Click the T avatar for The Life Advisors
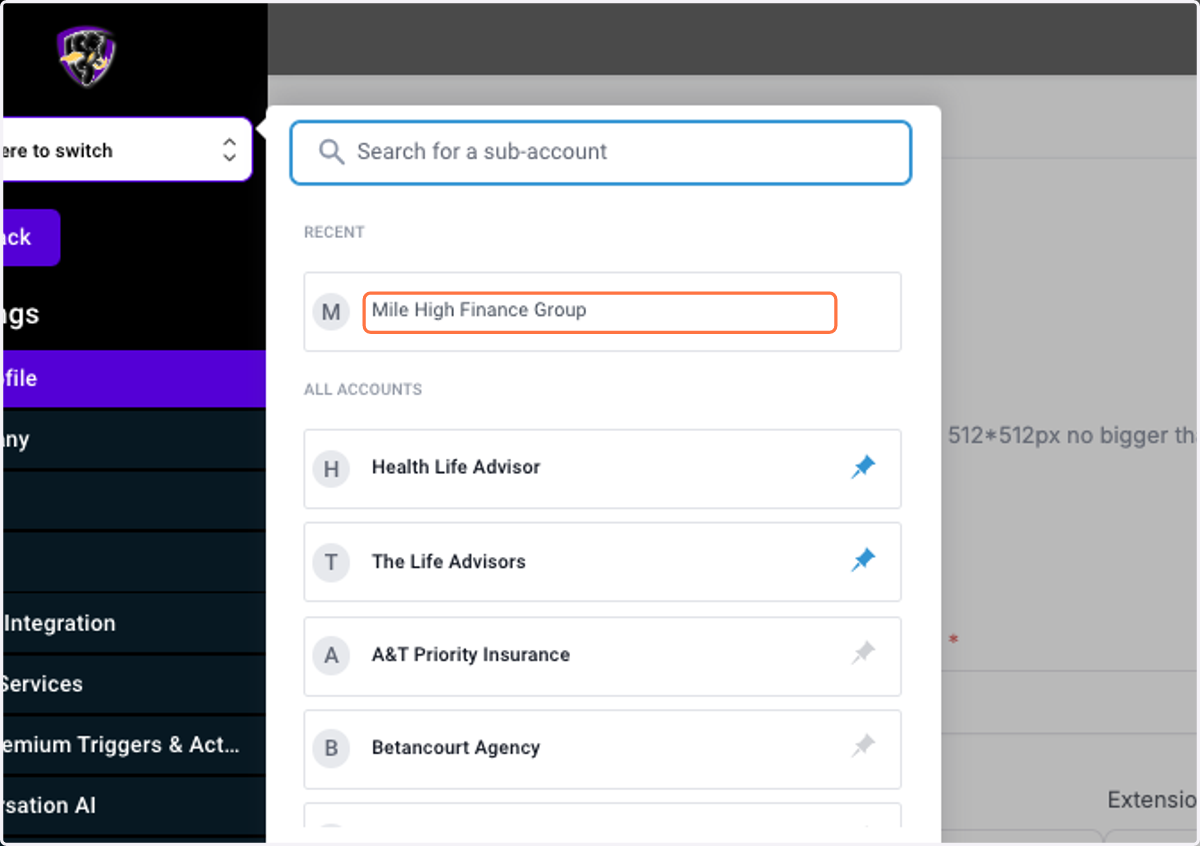Viewport: 1200px width, 846px height. click(331, 562)
